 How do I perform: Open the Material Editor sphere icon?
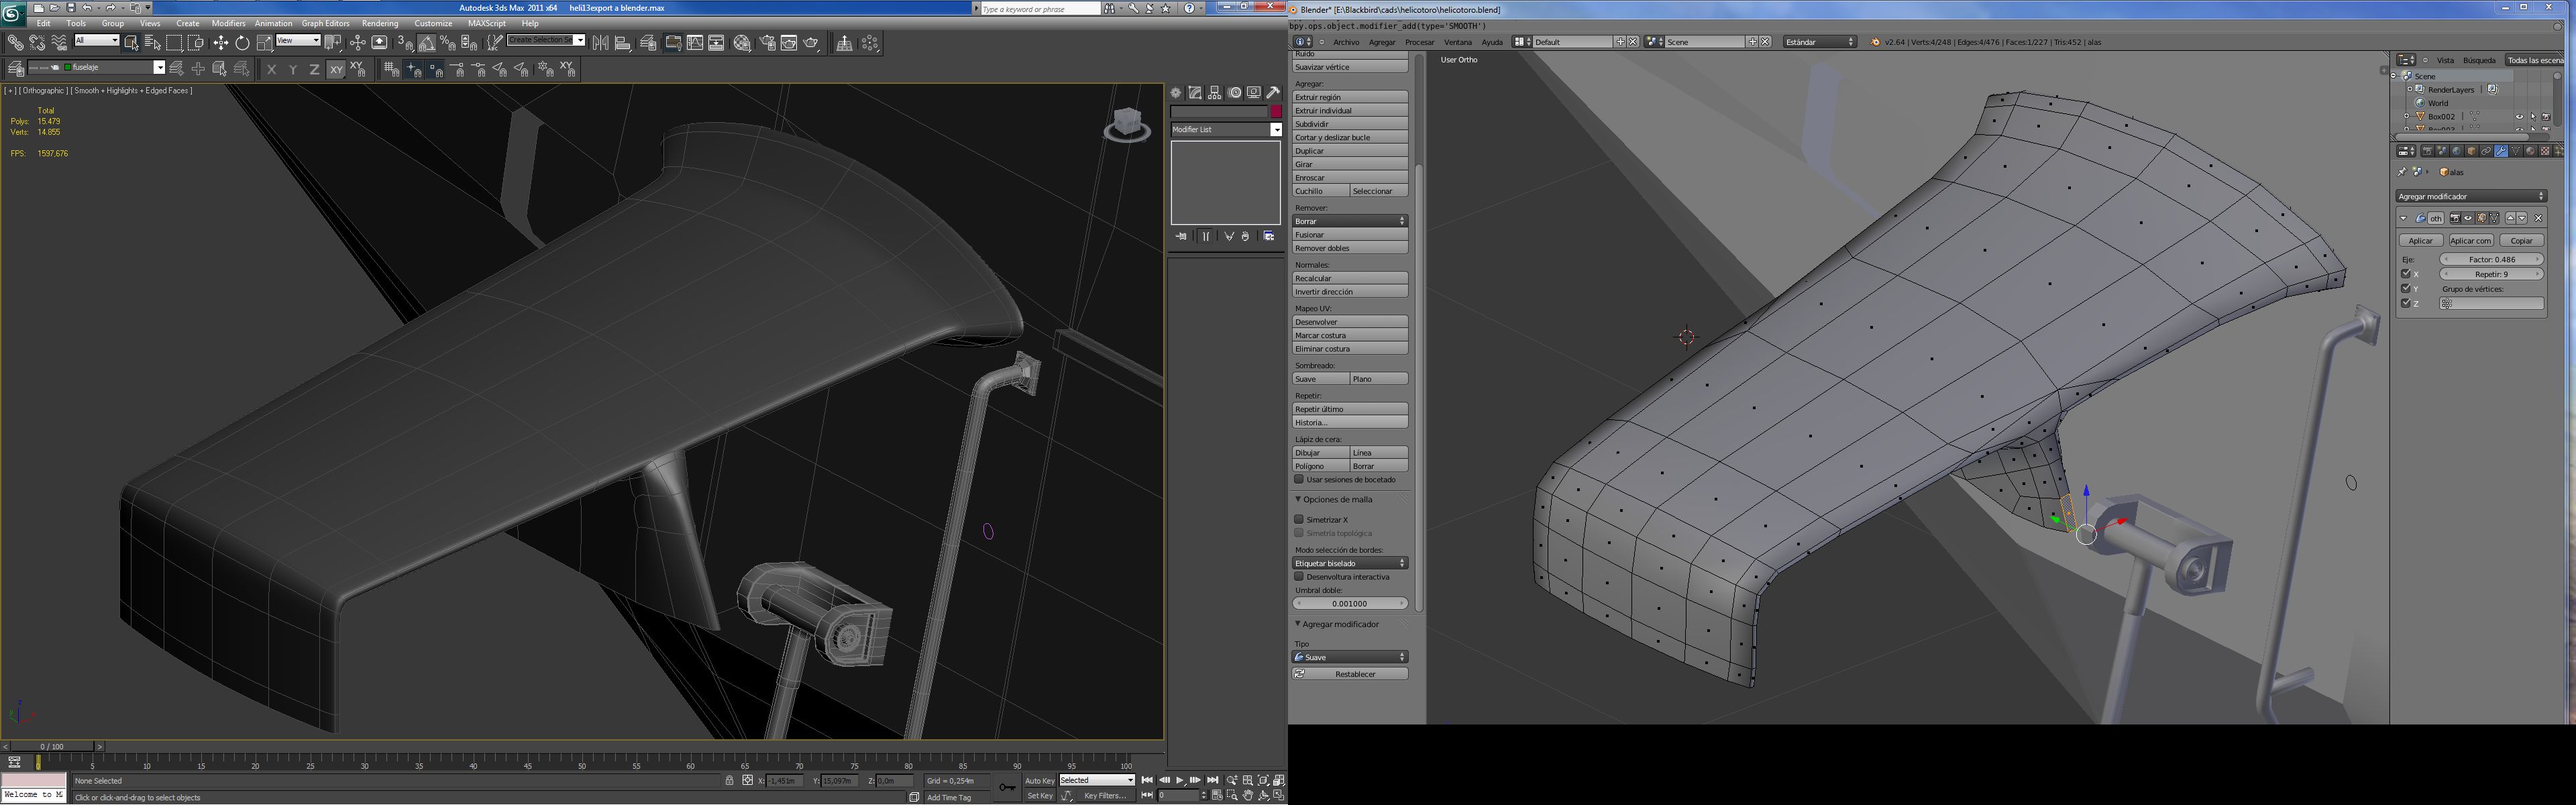point(742,43)
